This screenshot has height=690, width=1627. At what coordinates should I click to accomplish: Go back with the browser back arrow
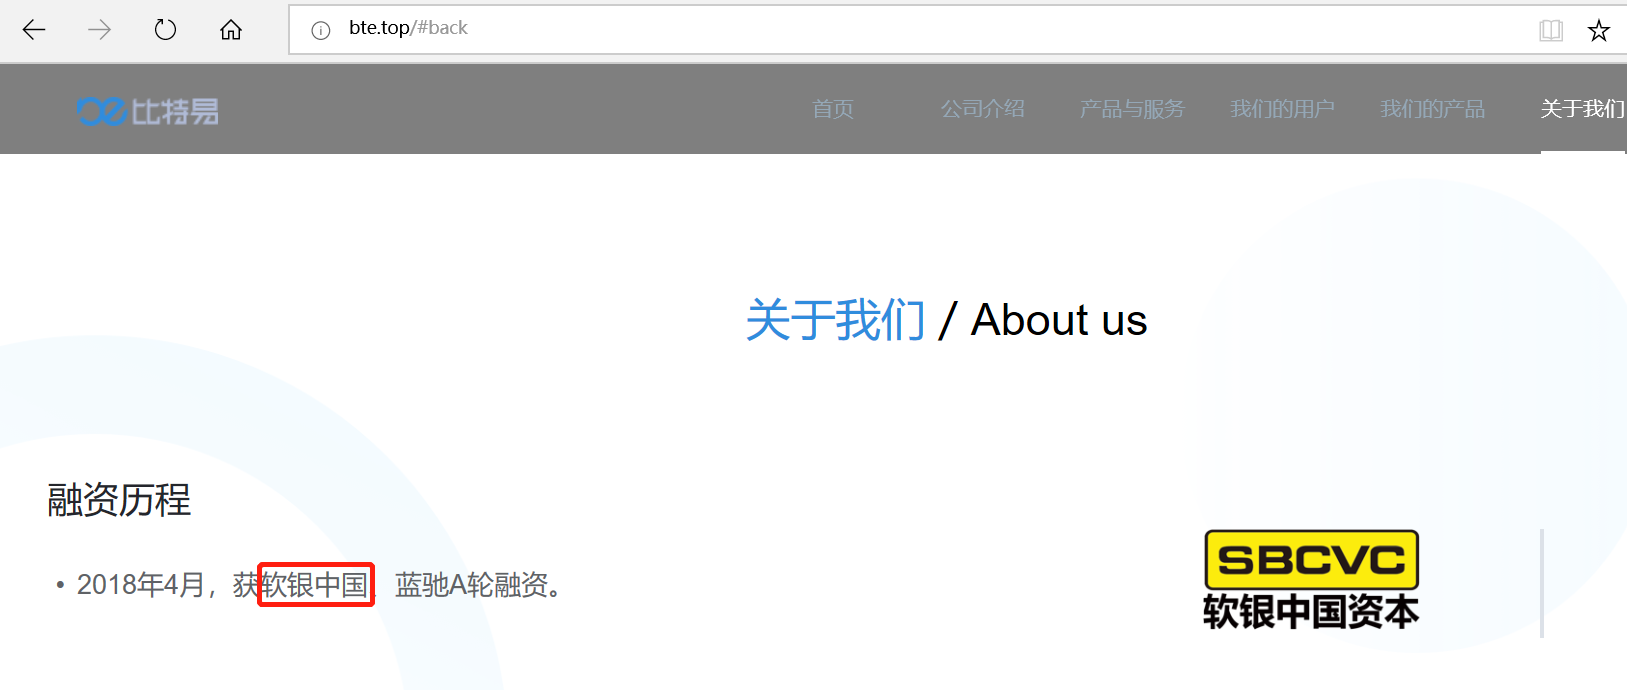pyautogui.click(x=34, y=30)
